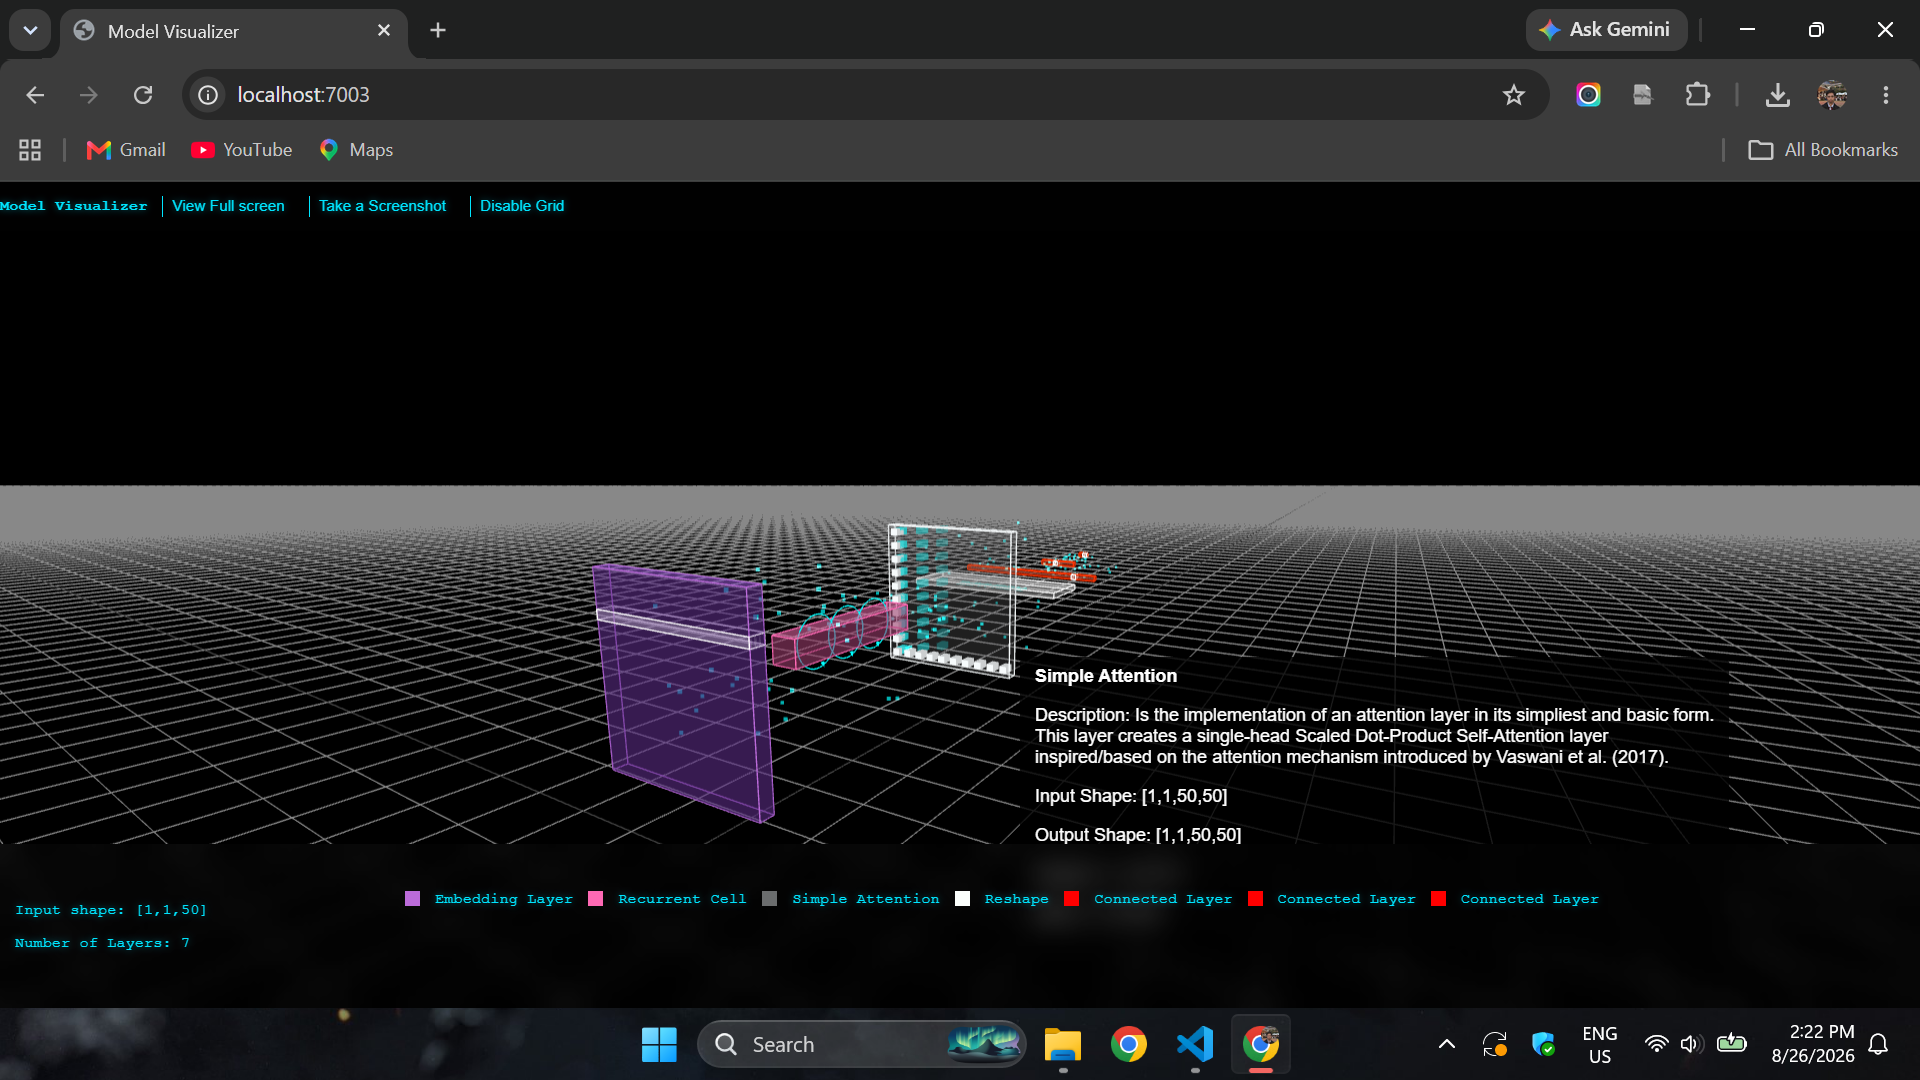
Task: Click the Output Shape: [1,1,50,50] line
Action: click(x=1138, y=835)
